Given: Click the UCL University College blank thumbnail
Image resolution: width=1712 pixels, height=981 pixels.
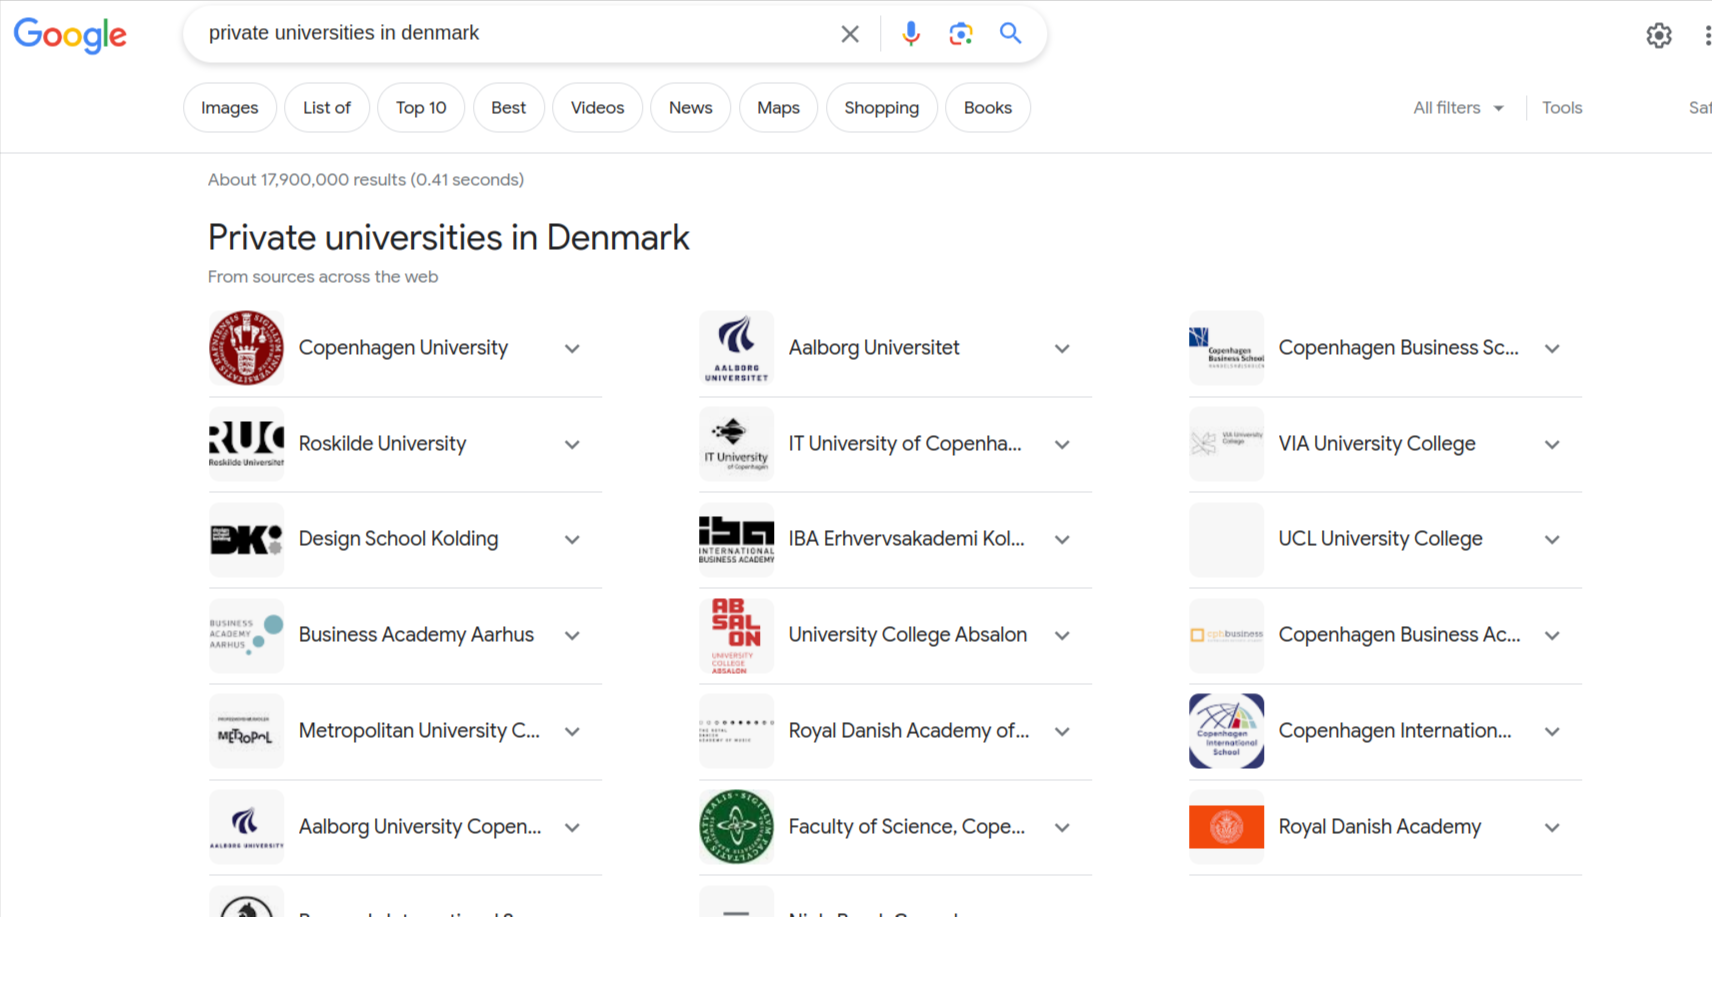Looking at the screenshot, I should point(1226,540).
